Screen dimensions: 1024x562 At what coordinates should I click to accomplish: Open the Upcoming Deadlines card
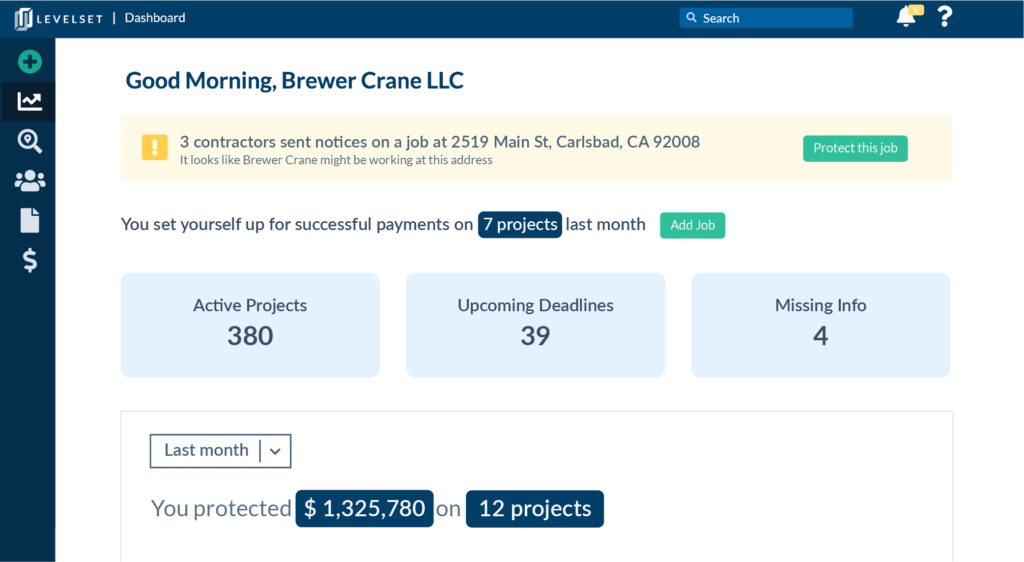[535, 325]
